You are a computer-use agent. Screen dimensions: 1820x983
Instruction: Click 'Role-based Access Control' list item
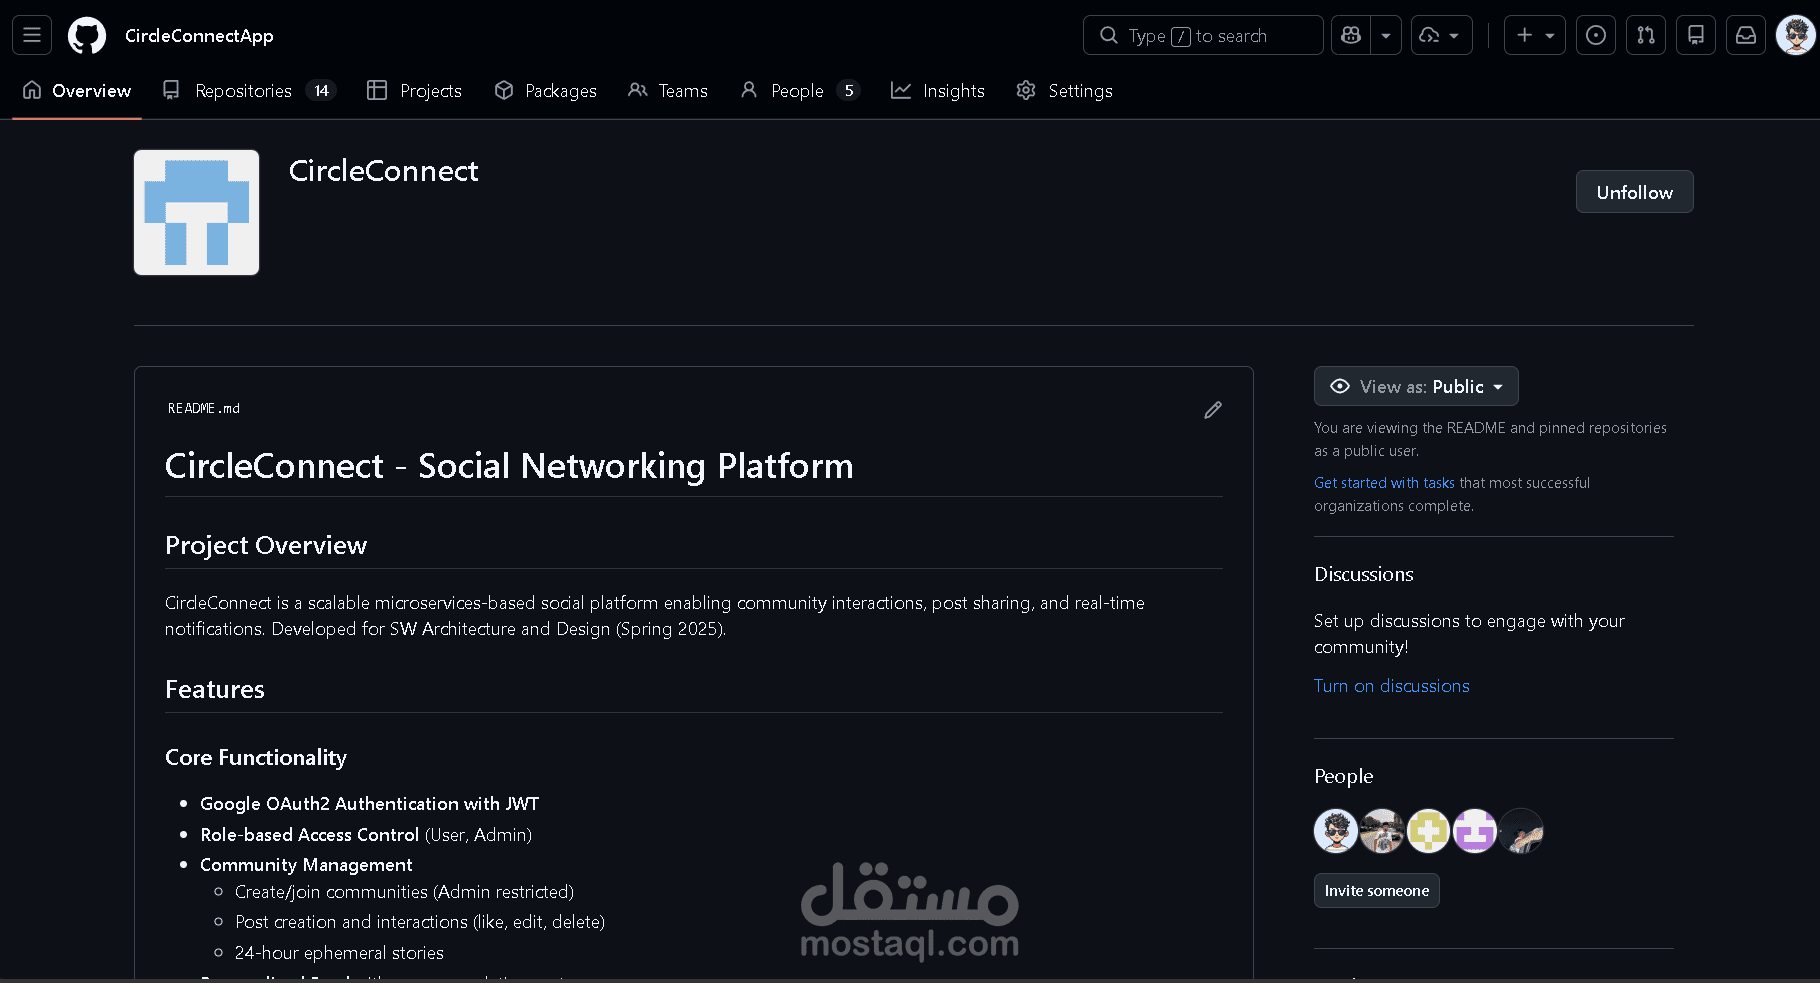366,835
